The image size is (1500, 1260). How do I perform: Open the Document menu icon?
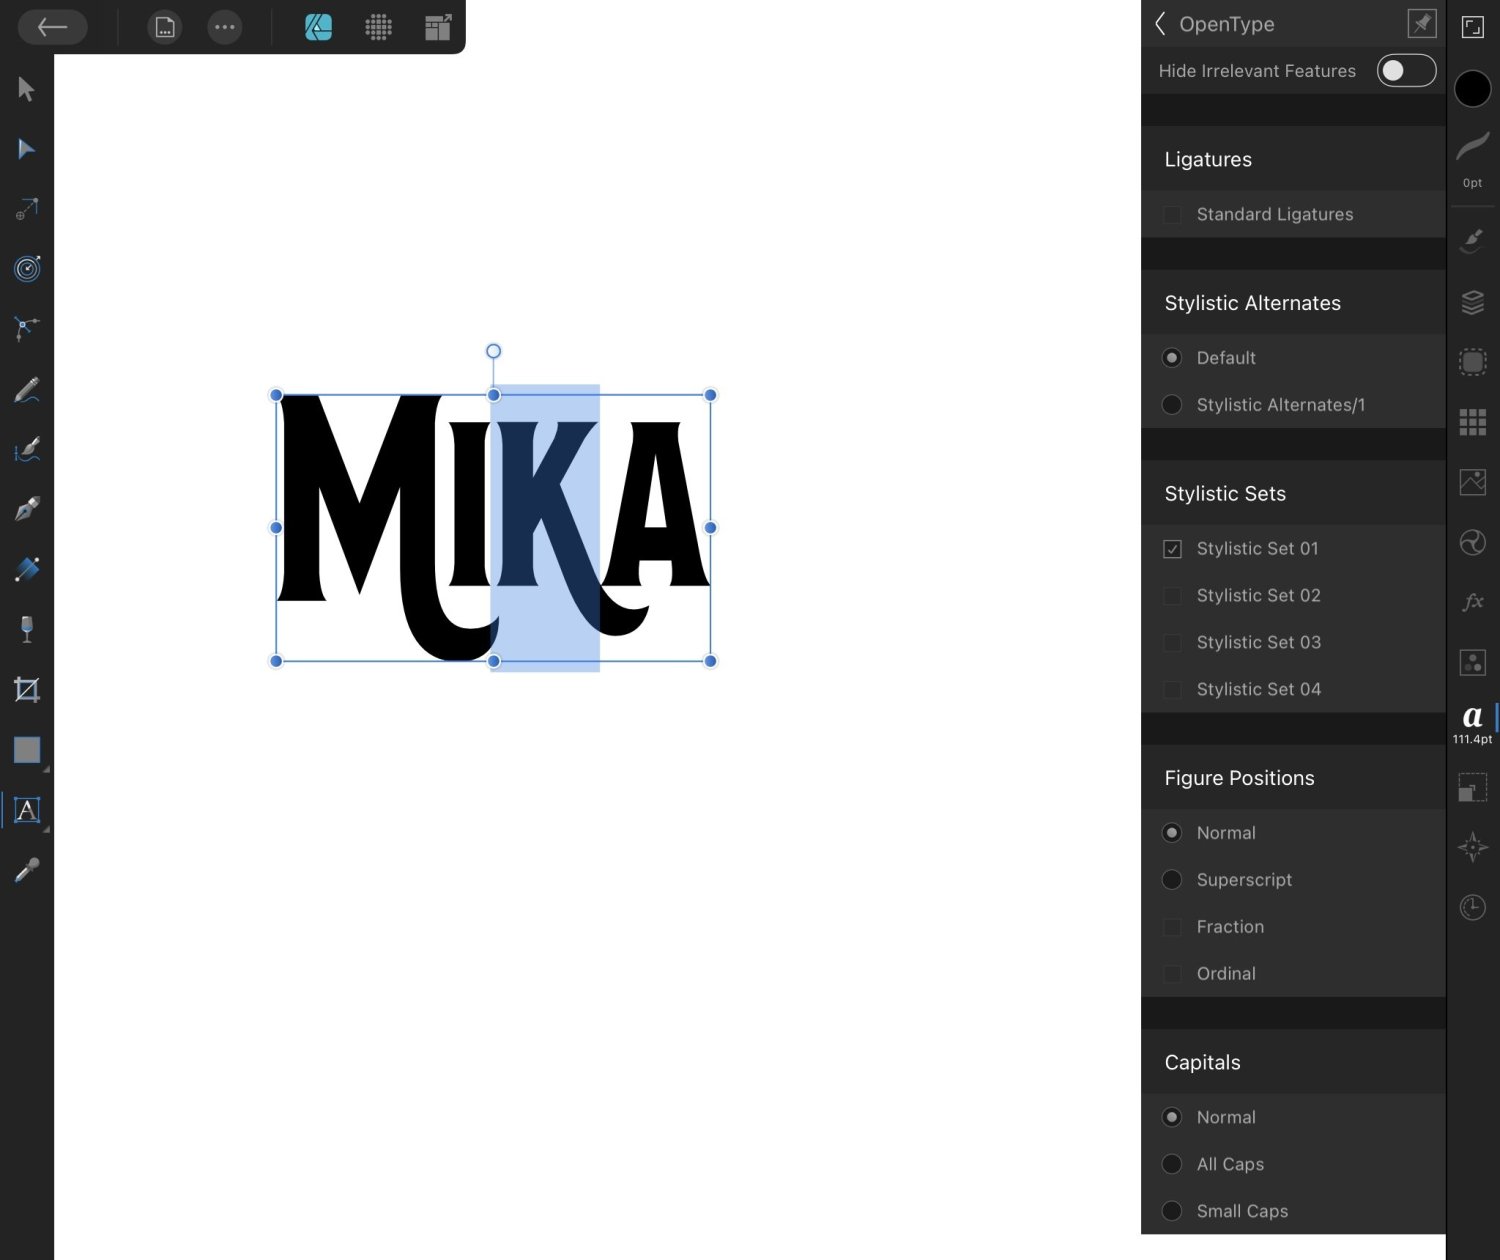pos(165,27)
